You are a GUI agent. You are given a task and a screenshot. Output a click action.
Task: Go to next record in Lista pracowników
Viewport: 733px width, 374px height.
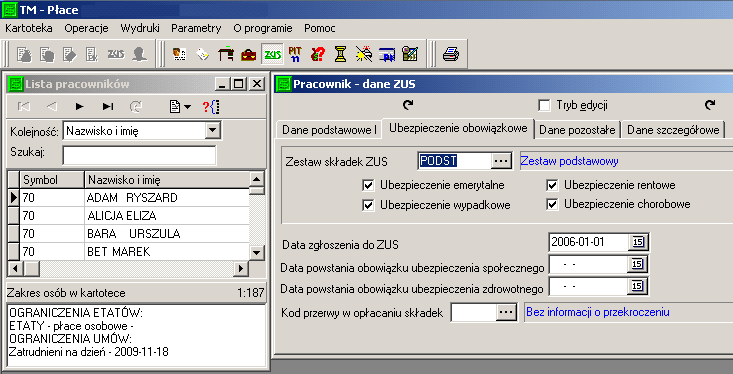click(x=79, y=107)
